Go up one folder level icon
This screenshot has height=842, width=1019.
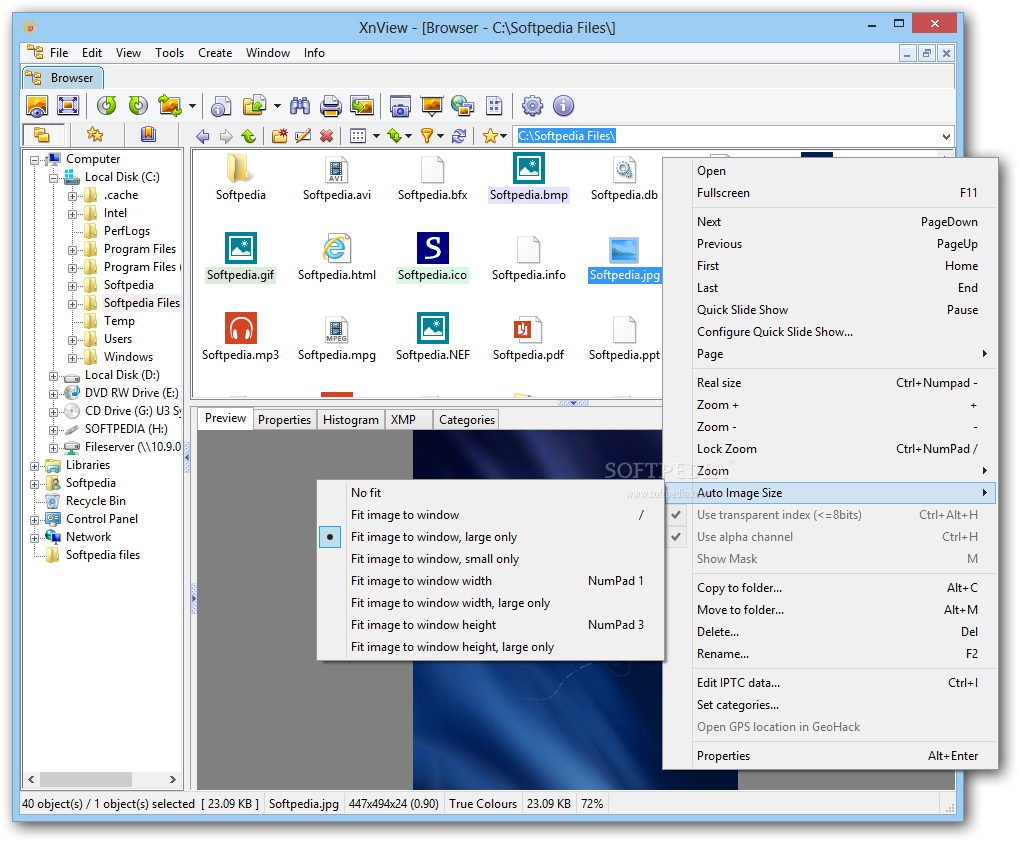[x=248, y=136]
